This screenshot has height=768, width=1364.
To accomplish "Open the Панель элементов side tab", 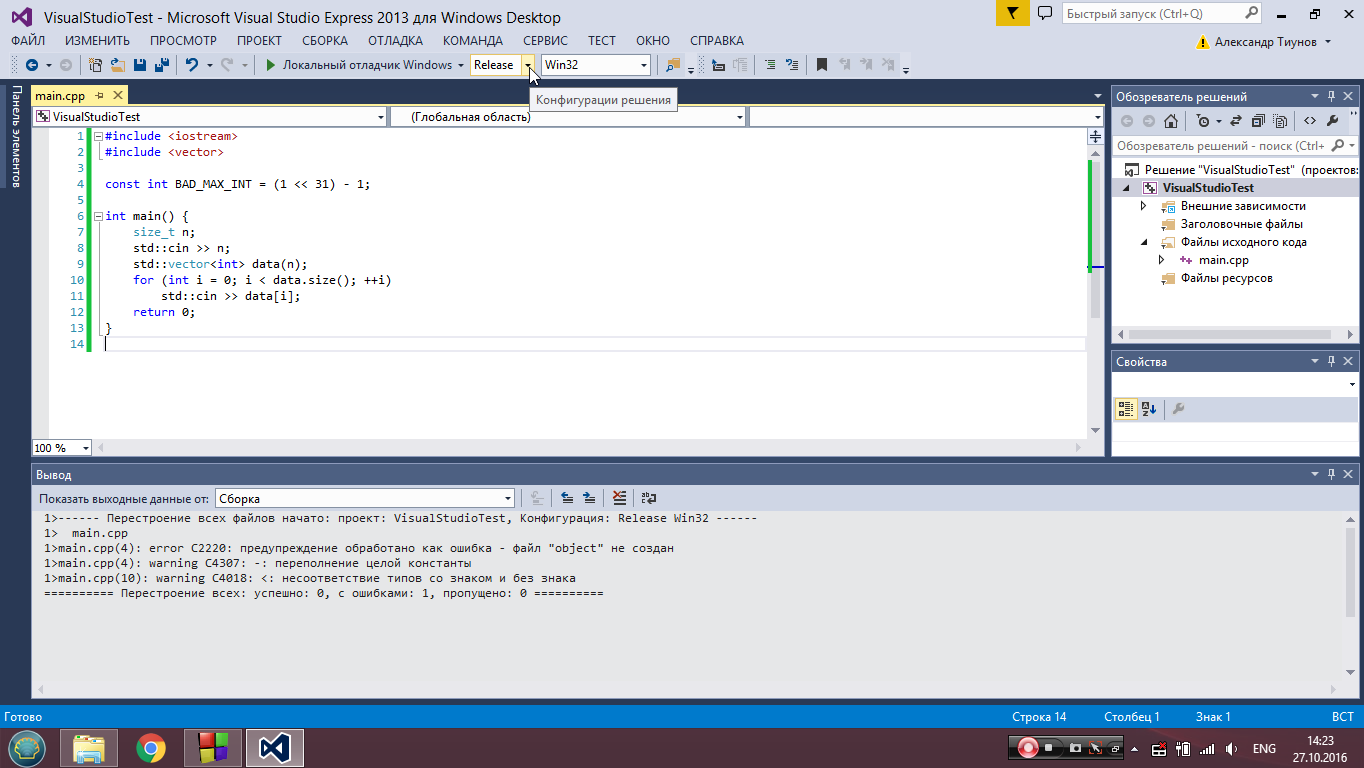I will (15, 137).
